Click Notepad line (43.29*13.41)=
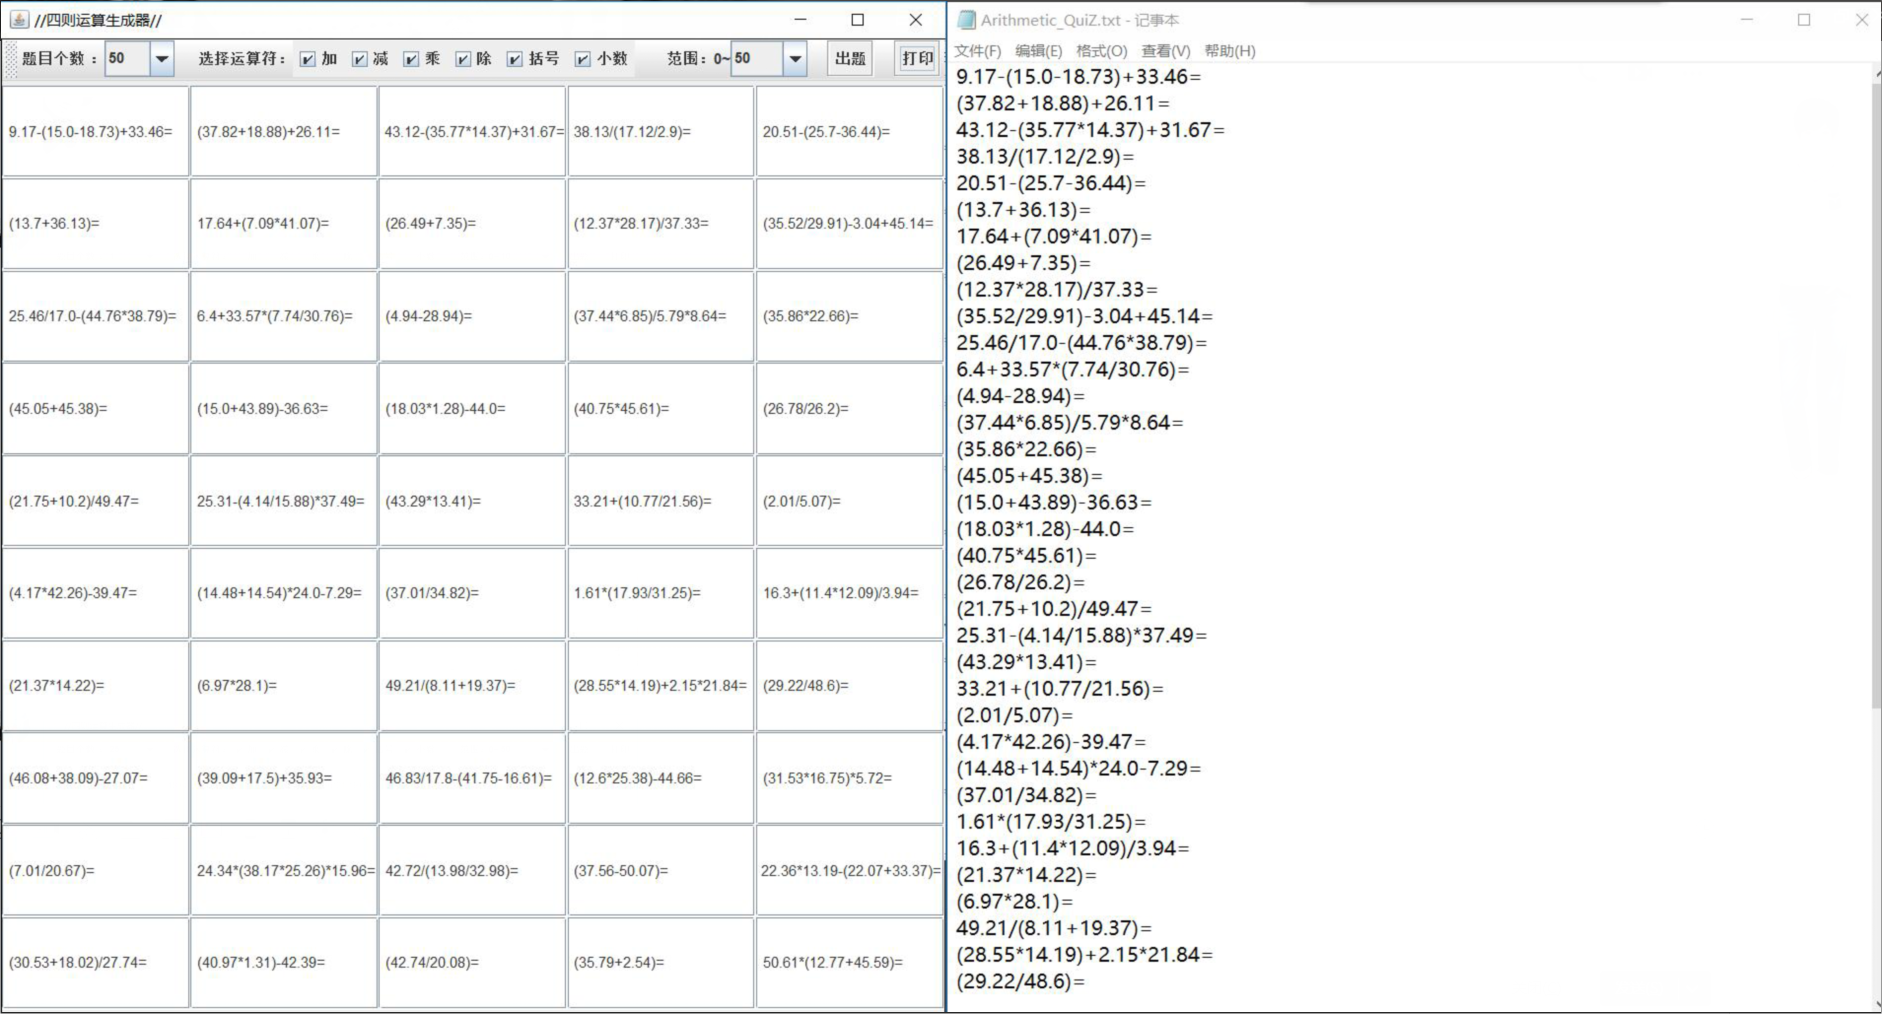Image resolution: width=1882 pixels, height=1014 pixels. tap(1026, 662)
